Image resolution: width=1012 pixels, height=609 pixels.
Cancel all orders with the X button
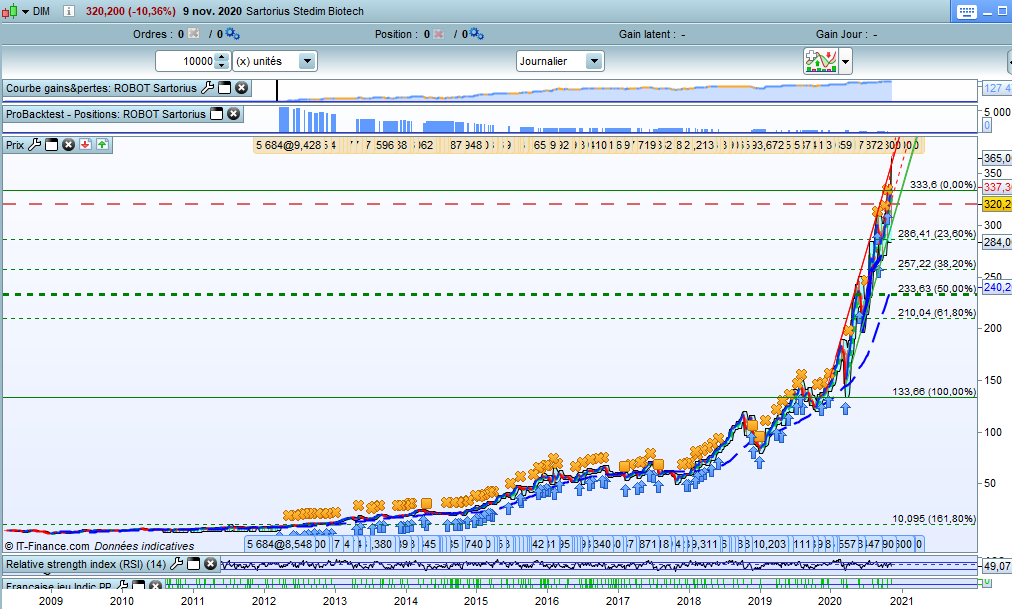click(x=193, y=34)
